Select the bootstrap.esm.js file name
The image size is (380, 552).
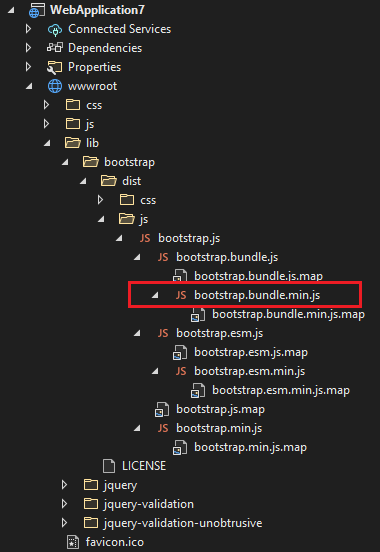point(220,333)
